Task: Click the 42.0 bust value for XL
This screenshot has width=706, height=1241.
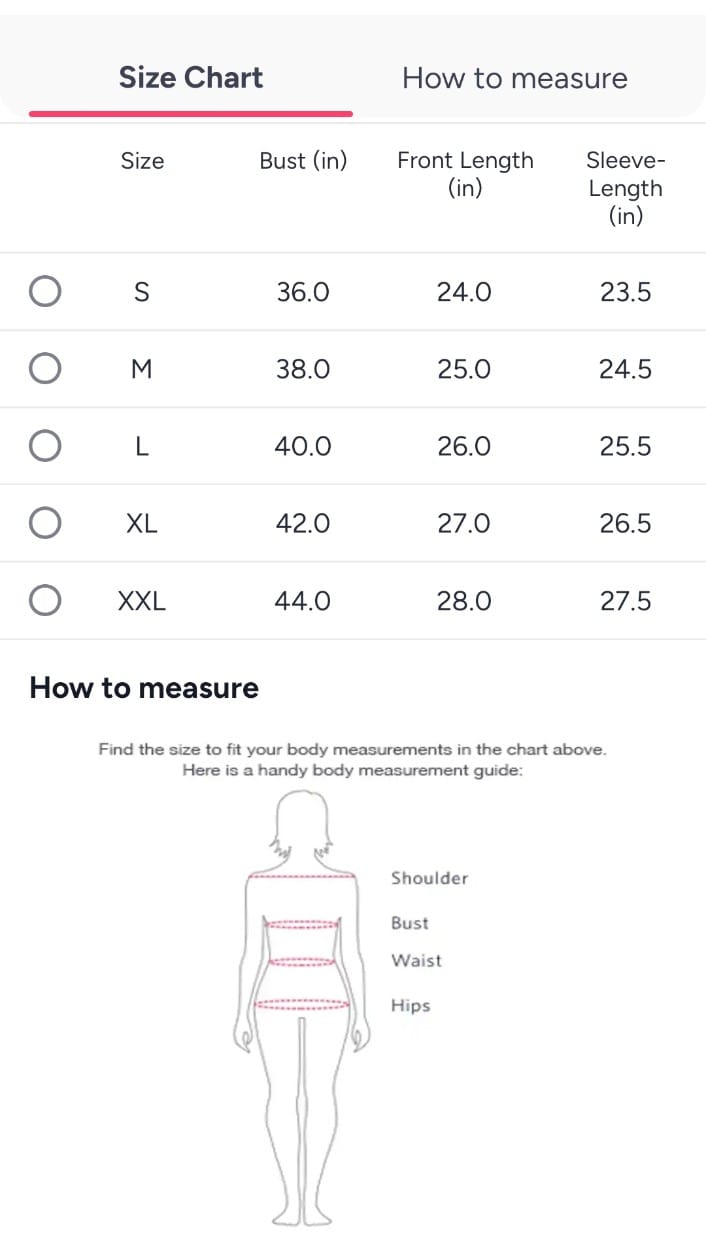Action: 303,523
